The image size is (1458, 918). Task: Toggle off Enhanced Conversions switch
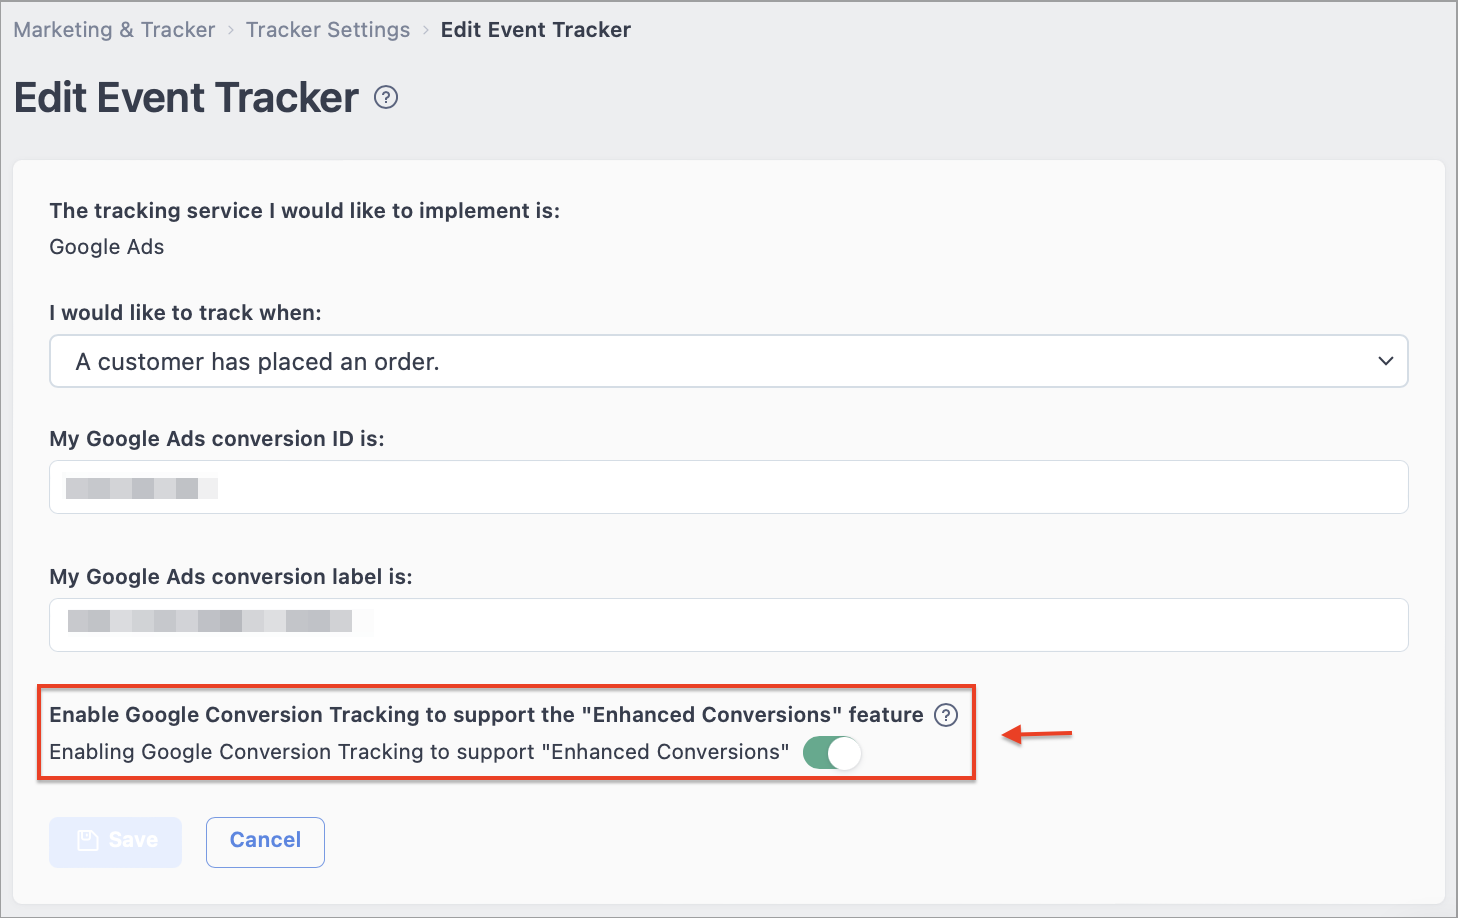click(832, 753)
